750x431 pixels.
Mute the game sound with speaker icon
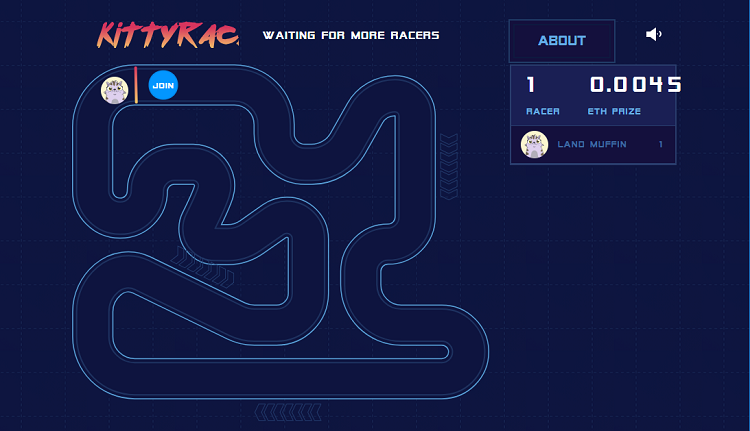coord(654,35)
